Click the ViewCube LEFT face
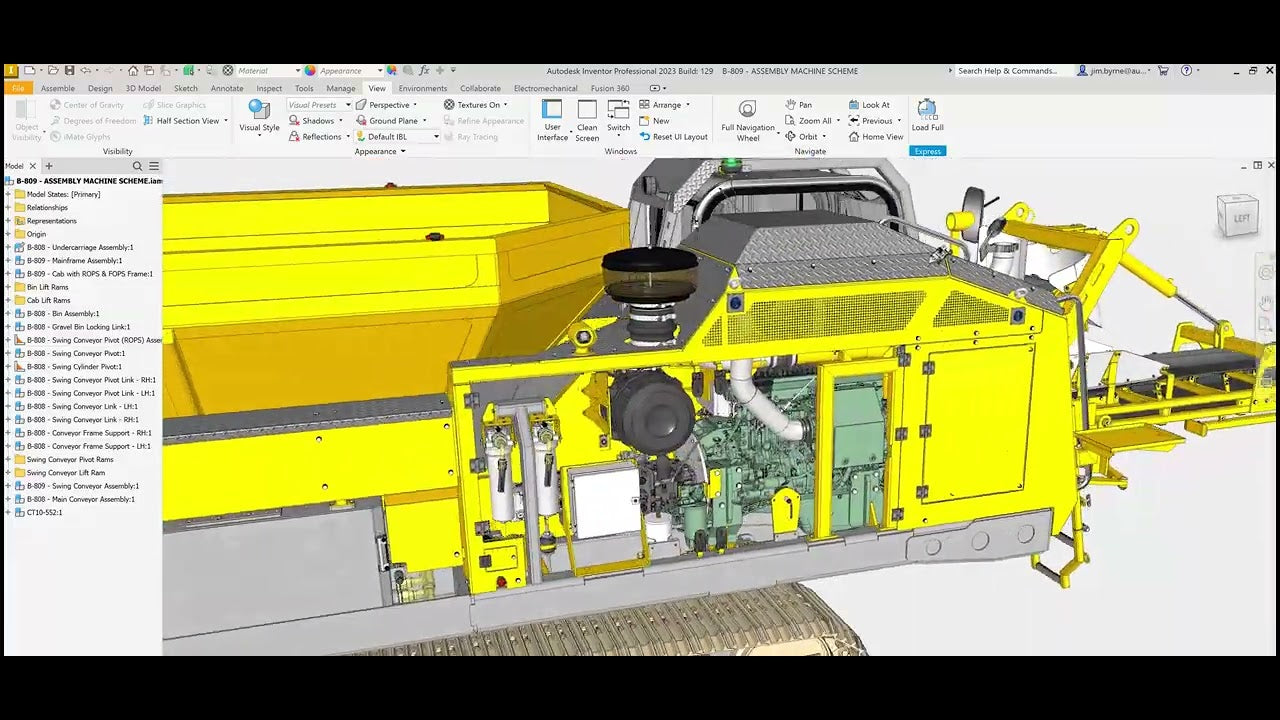Image resolution: width=1280 pixels, height=720 pixels. point(1240,217)
